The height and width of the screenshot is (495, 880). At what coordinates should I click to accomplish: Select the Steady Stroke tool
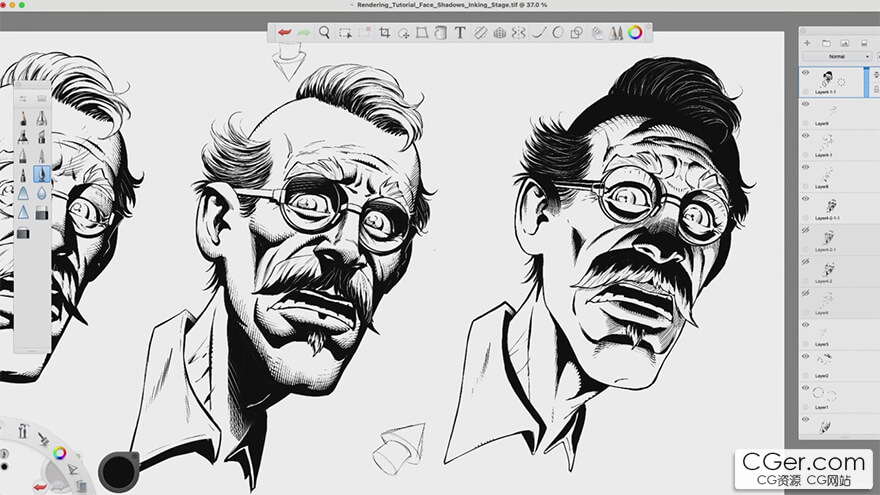(539, 33)
